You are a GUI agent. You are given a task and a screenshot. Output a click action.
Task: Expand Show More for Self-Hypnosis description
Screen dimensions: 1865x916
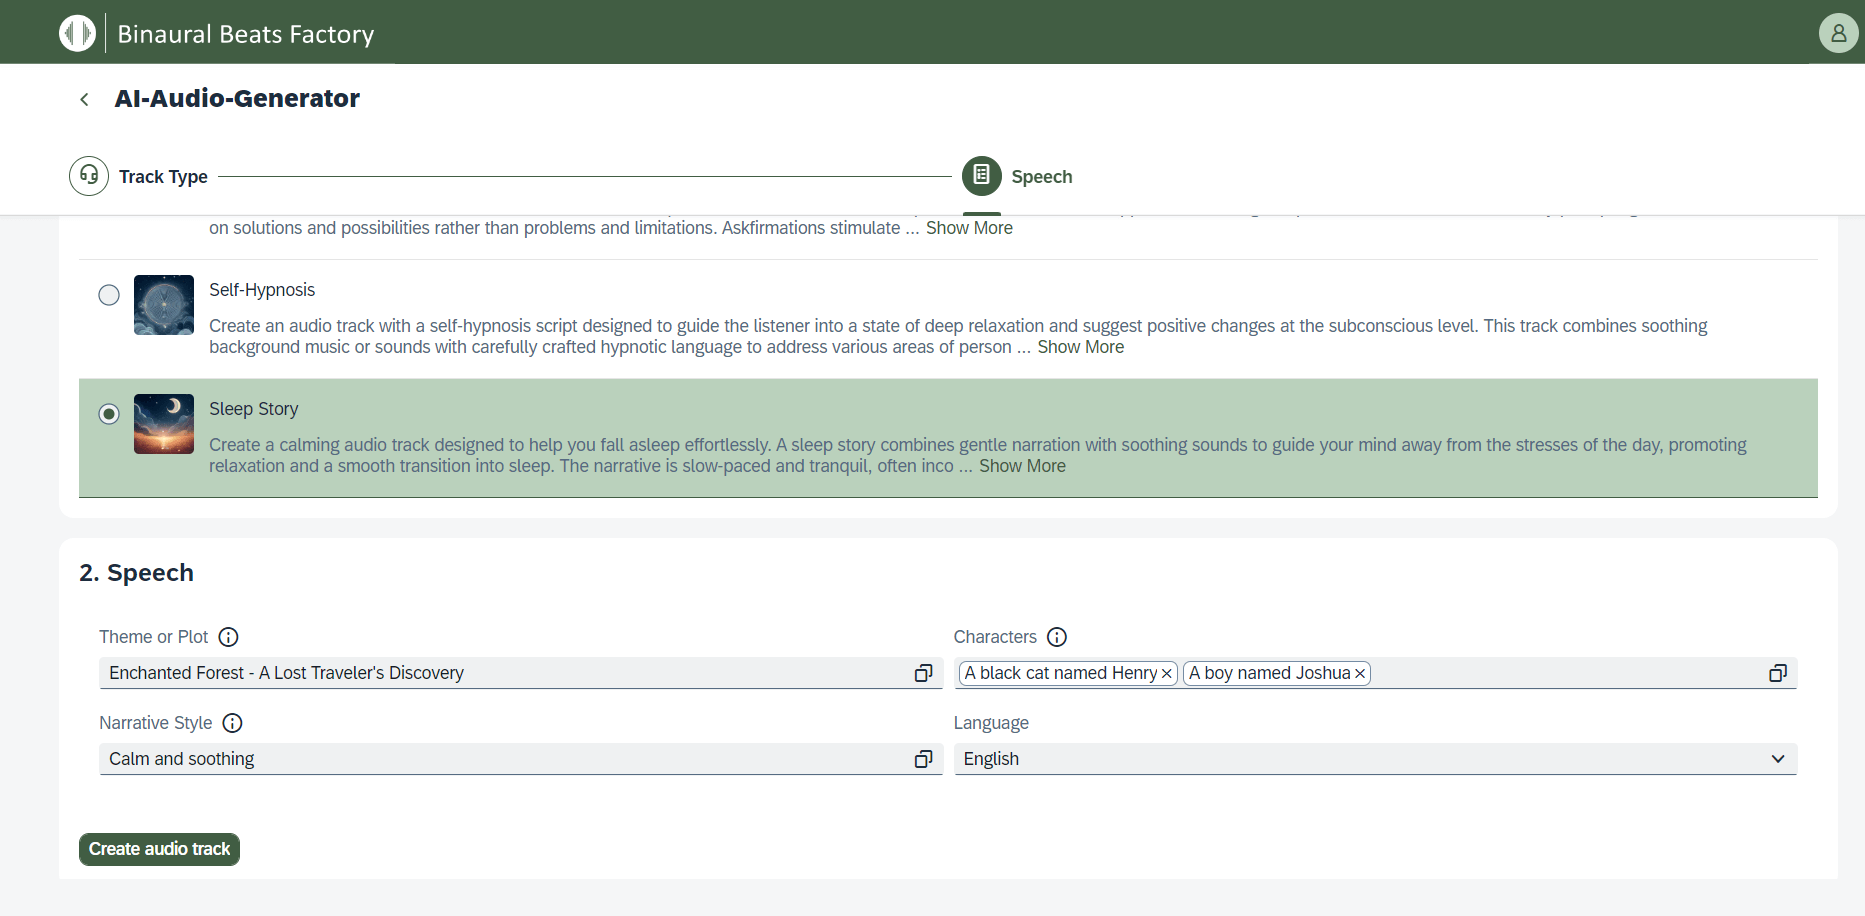click(1080, 347)
